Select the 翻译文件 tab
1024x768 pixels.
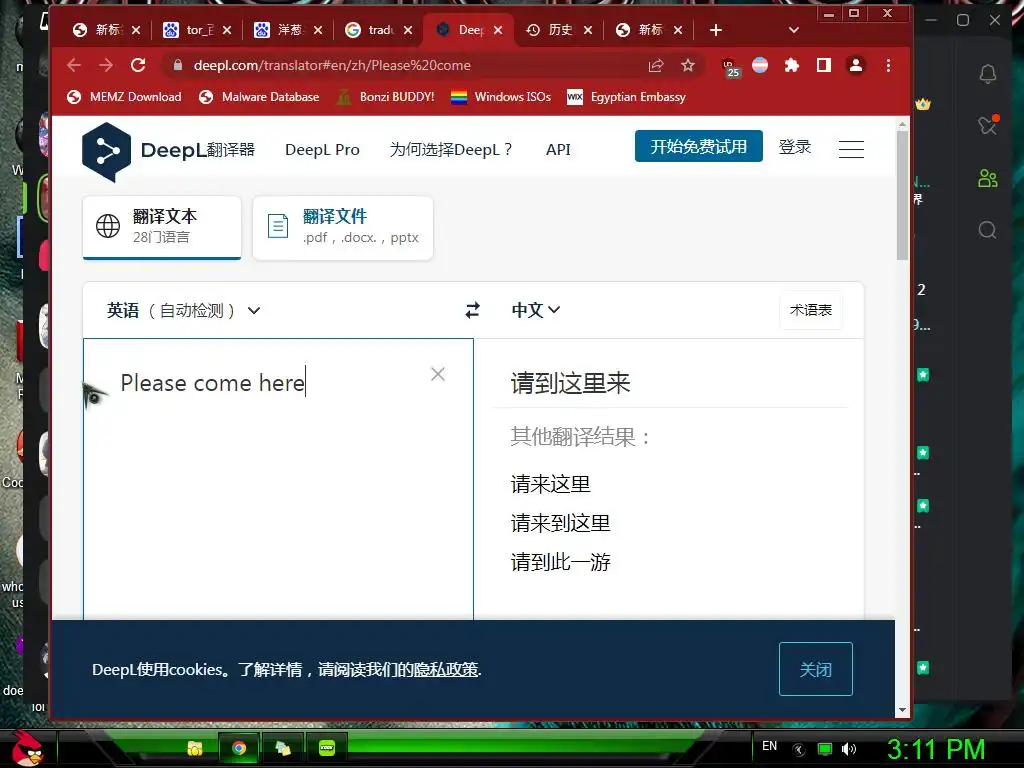coord(343,227)
